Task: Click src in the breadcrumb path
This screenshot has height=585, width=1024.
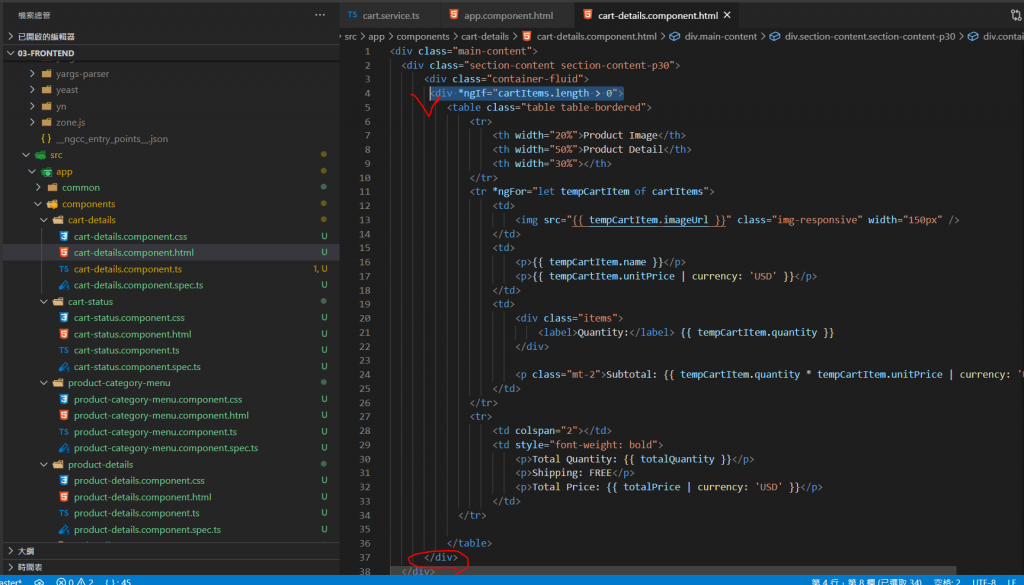Action: pyautogui.click(x=351, y=37)
